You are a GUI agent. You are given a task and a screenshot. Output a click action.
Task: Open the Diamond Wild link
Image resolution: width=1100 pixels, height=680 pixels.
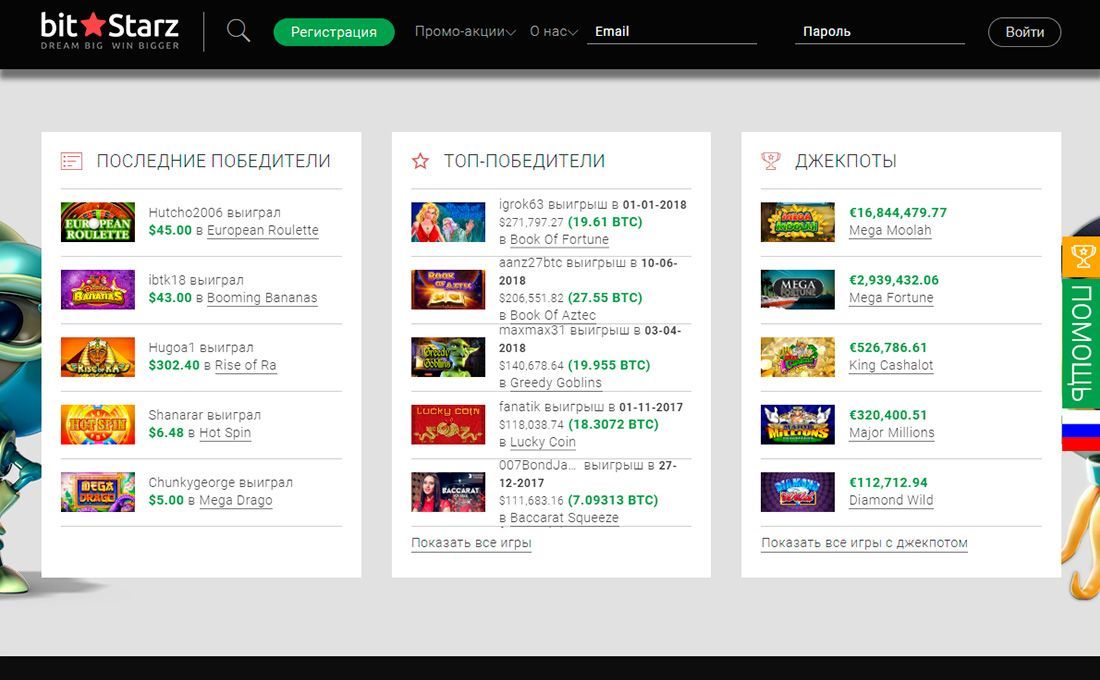pos(891,500)
